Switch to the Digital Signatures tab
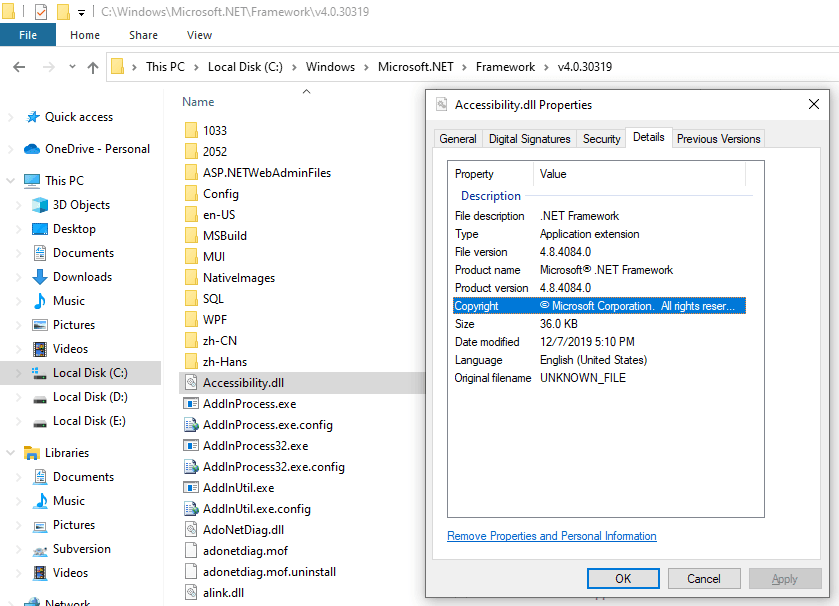 click(530, 139)
